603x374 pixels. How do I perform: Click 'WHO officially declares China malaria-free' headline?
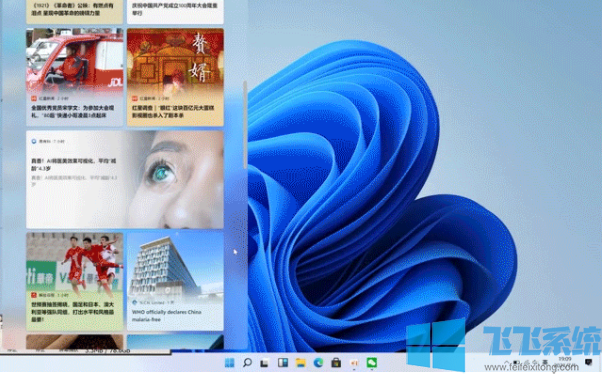coord(167,316)
